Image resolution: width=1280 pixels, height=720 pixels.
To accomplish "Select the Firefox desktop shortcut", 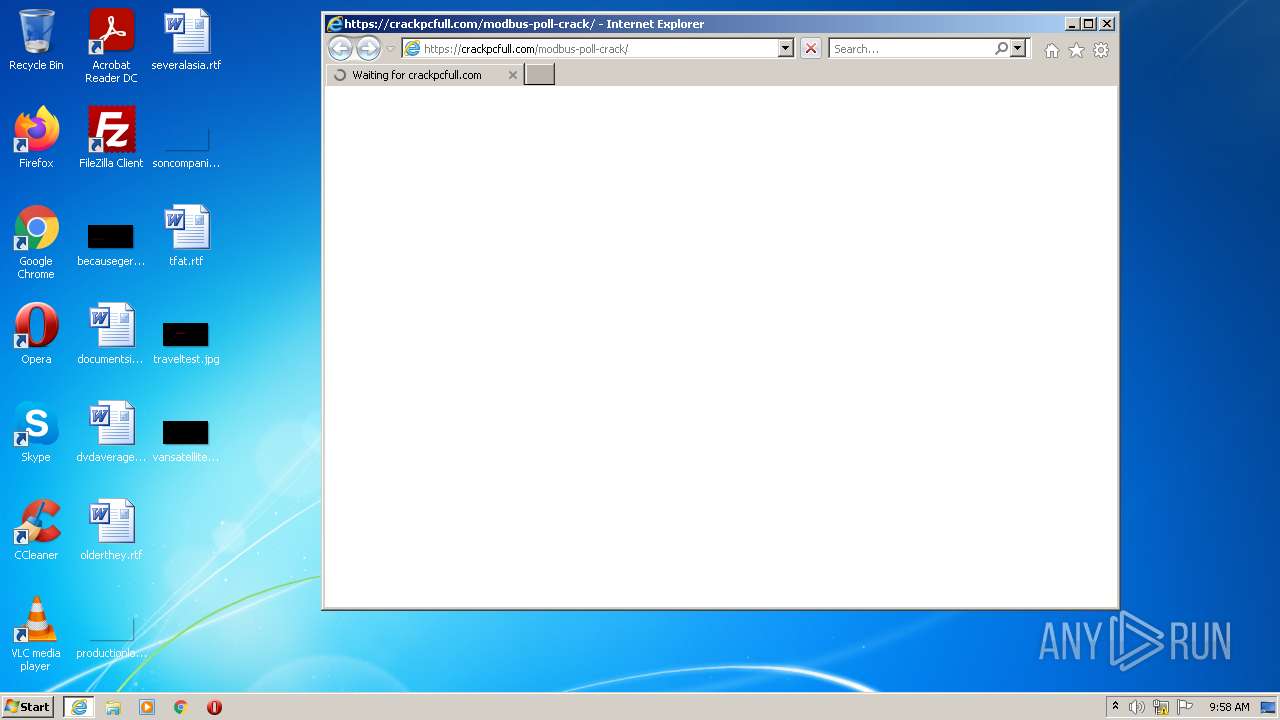I will (x=36, y=137).
